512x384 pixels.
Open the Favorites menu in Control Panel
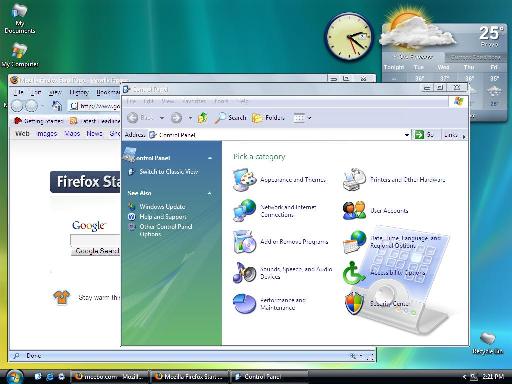point(194,101)
